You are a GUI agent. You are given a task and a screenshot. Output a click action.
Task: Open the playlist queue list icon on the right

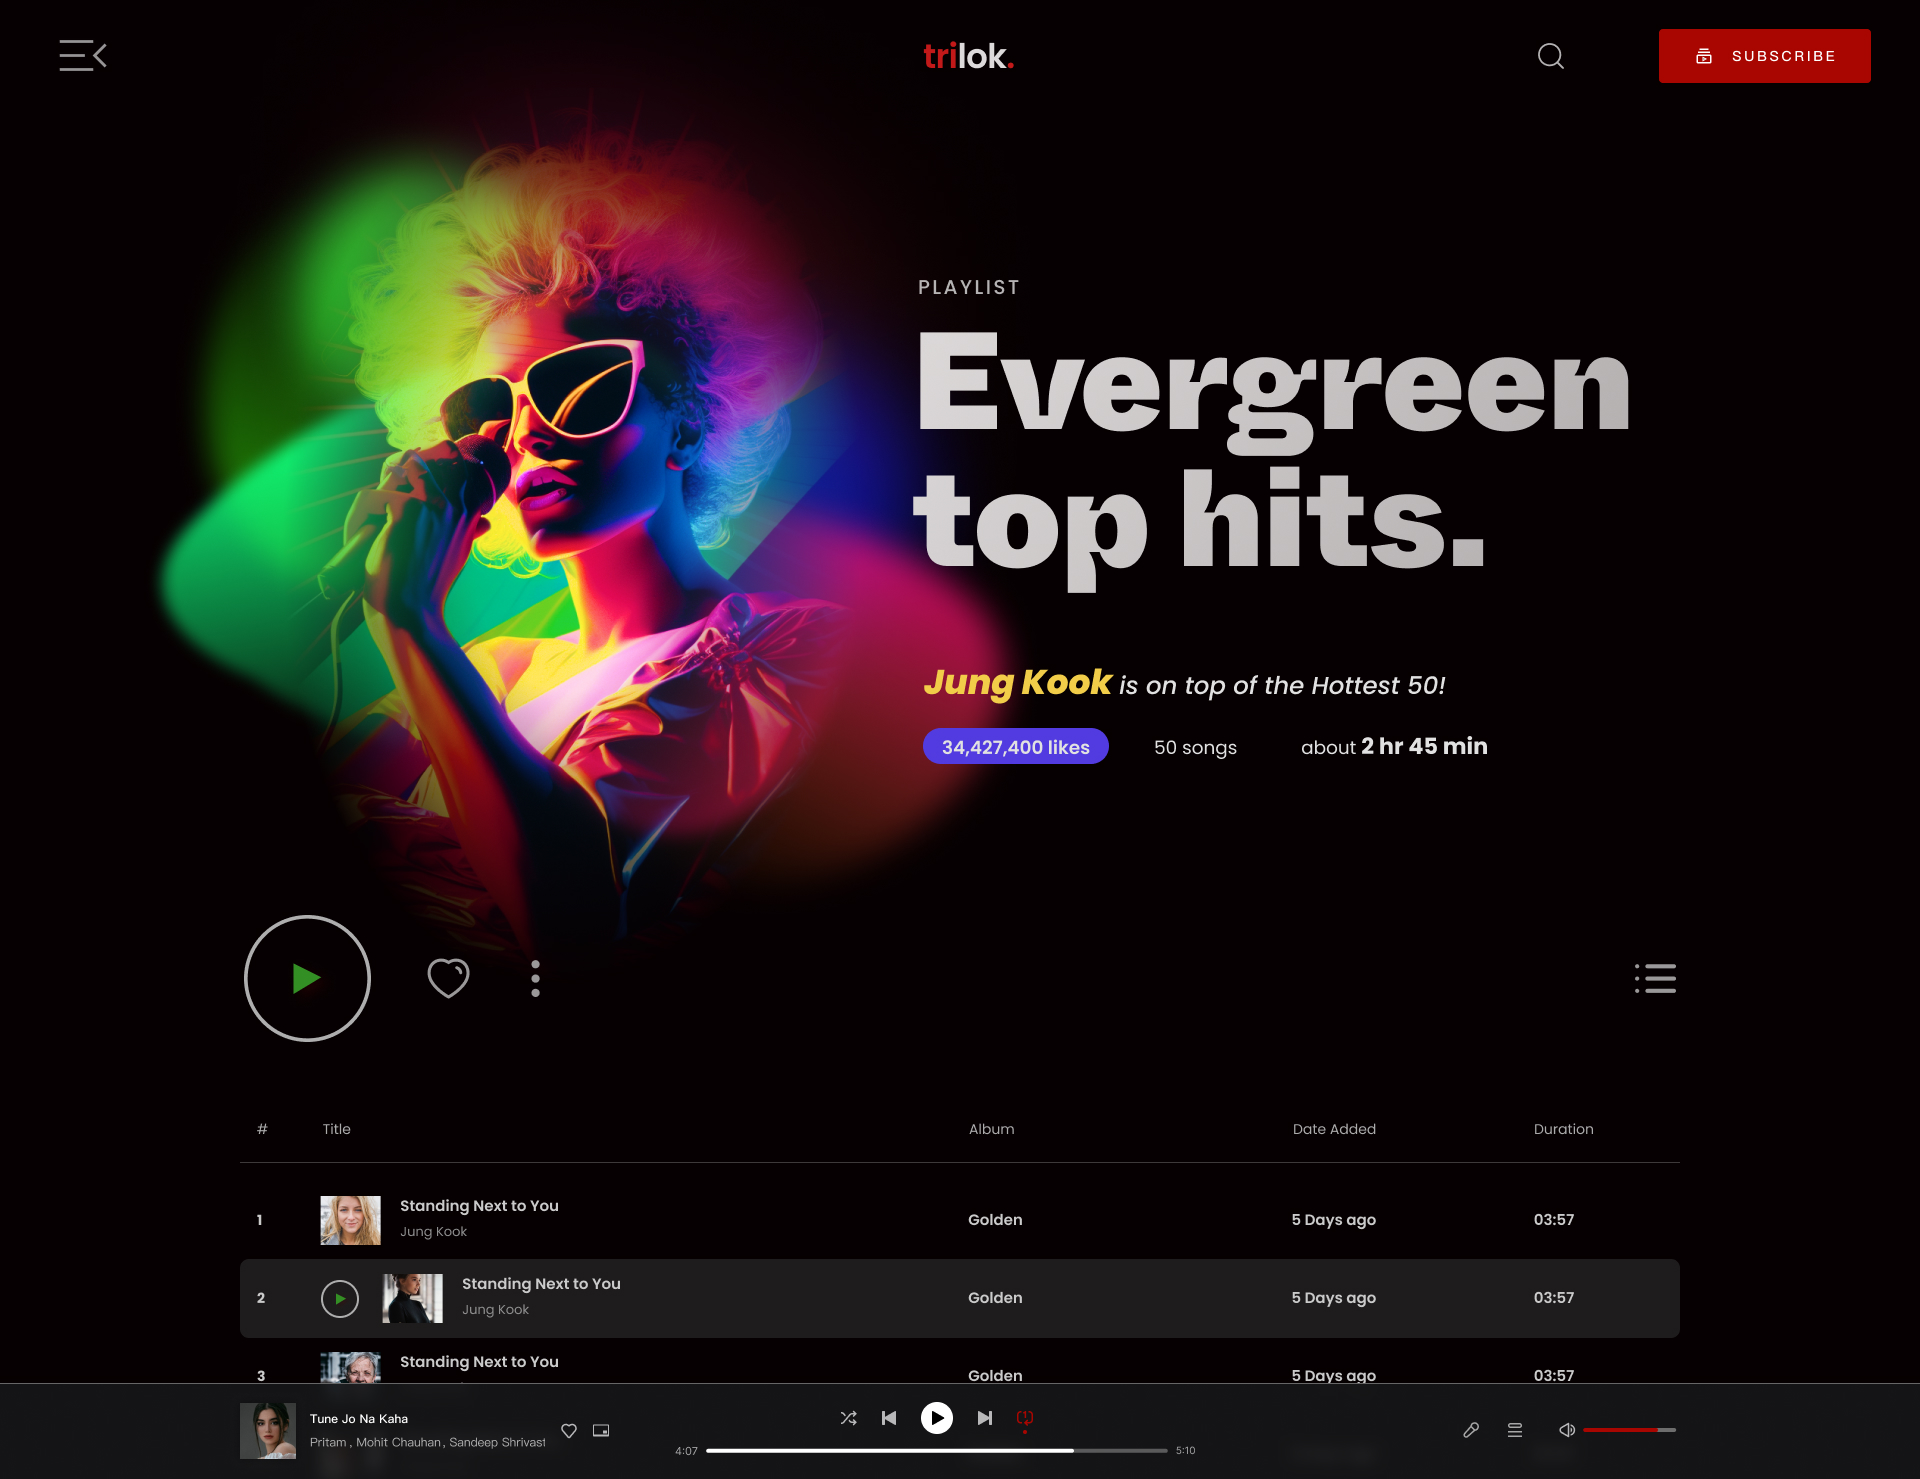(x=1655, y=978)
